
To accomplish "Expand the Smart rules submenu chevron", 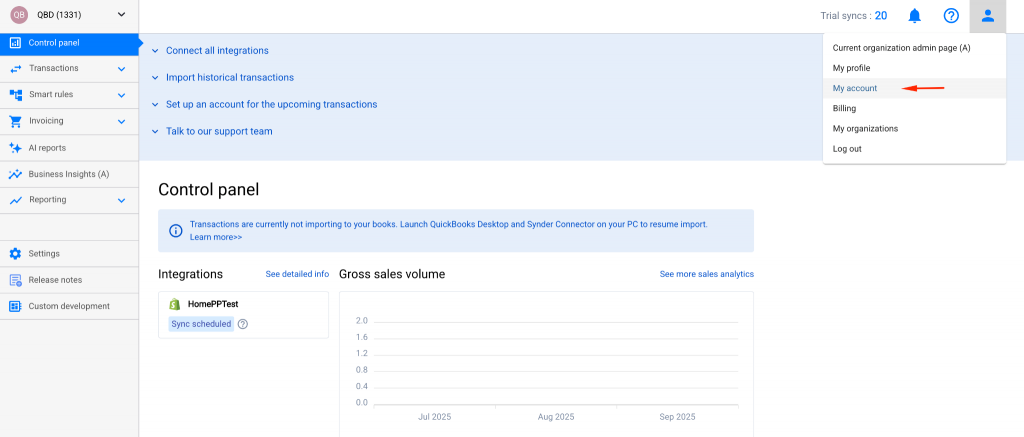I will 121,95.
